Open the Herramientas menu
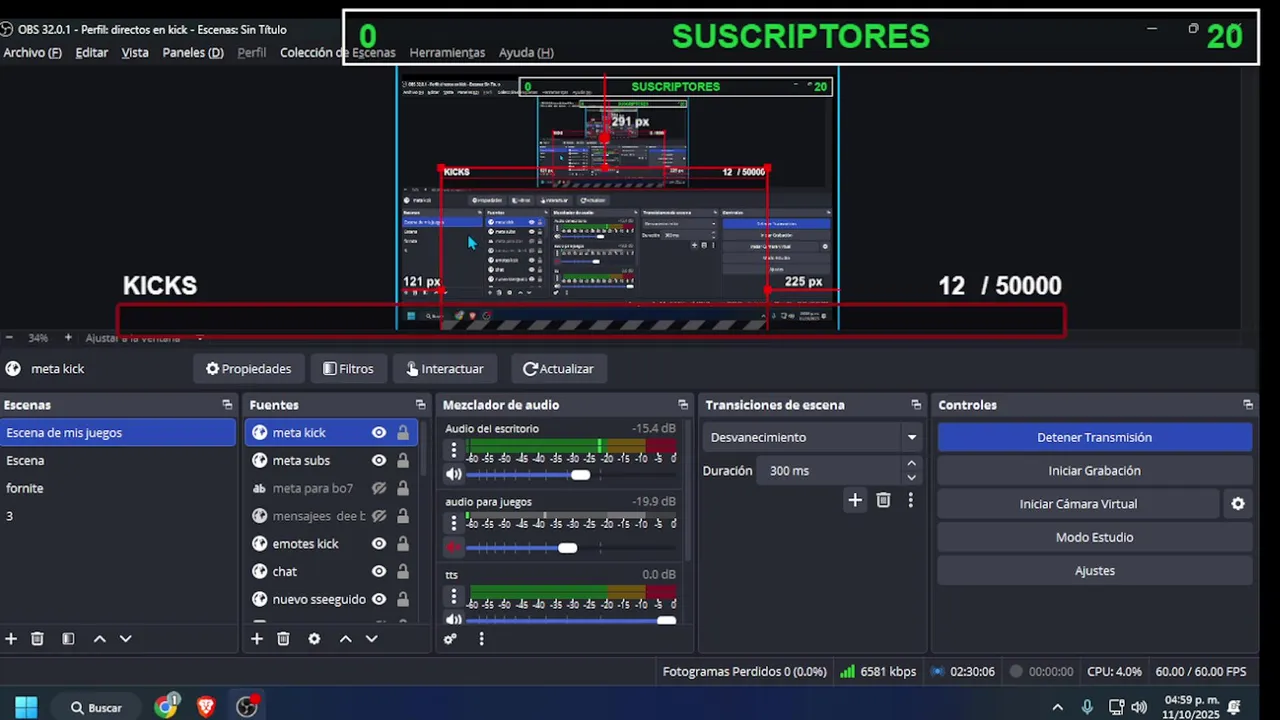The width and height of the screenshot is (1280, 720). (447, 52)
